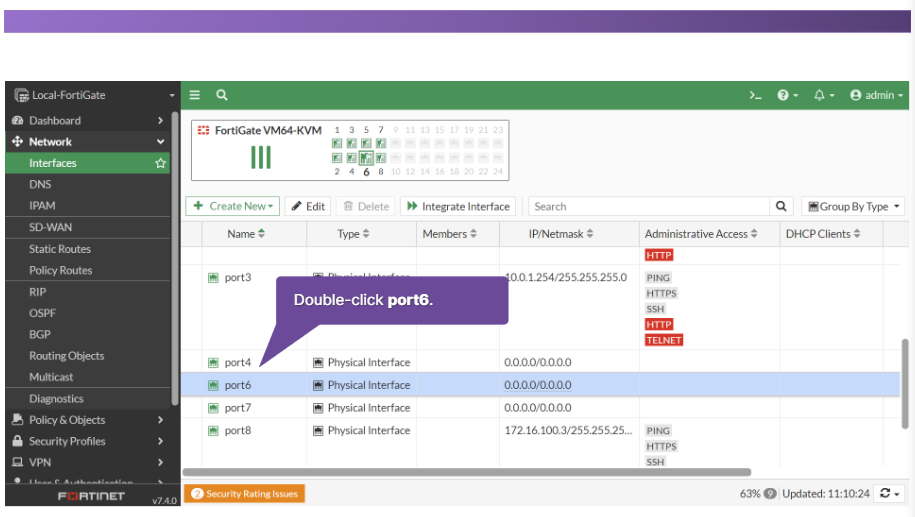Expand the Security Profiles menu
Screen dimensions: 915x517
coord(88,441)
